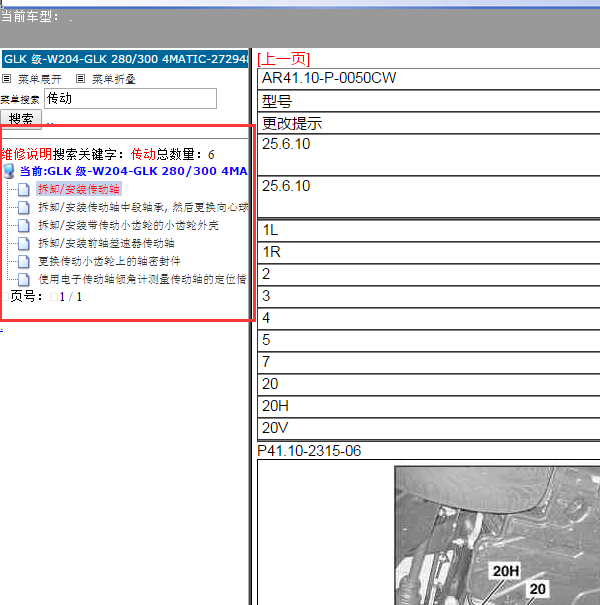
Task: Click the 菜单折叠 list icon
Action: tap(80, 79)
